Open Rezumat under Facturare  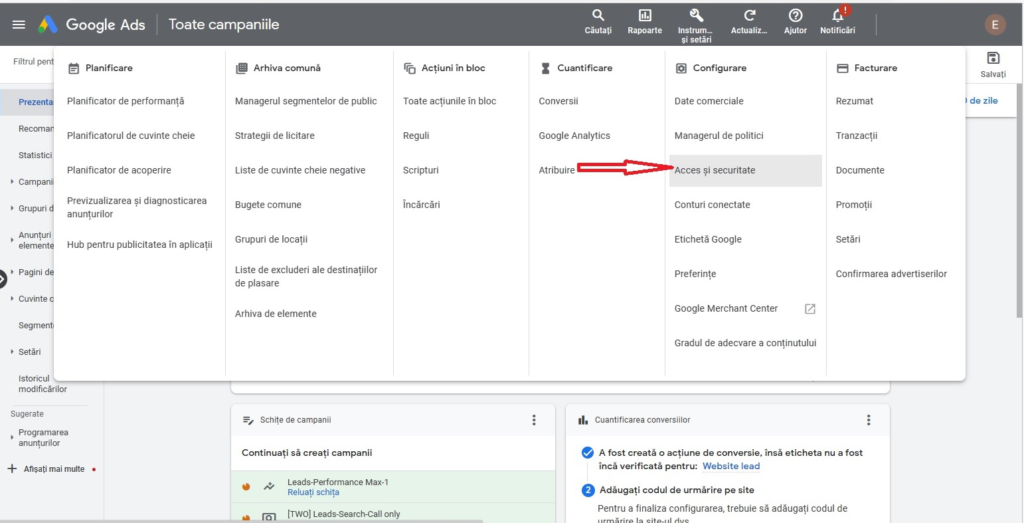[854, 101]
